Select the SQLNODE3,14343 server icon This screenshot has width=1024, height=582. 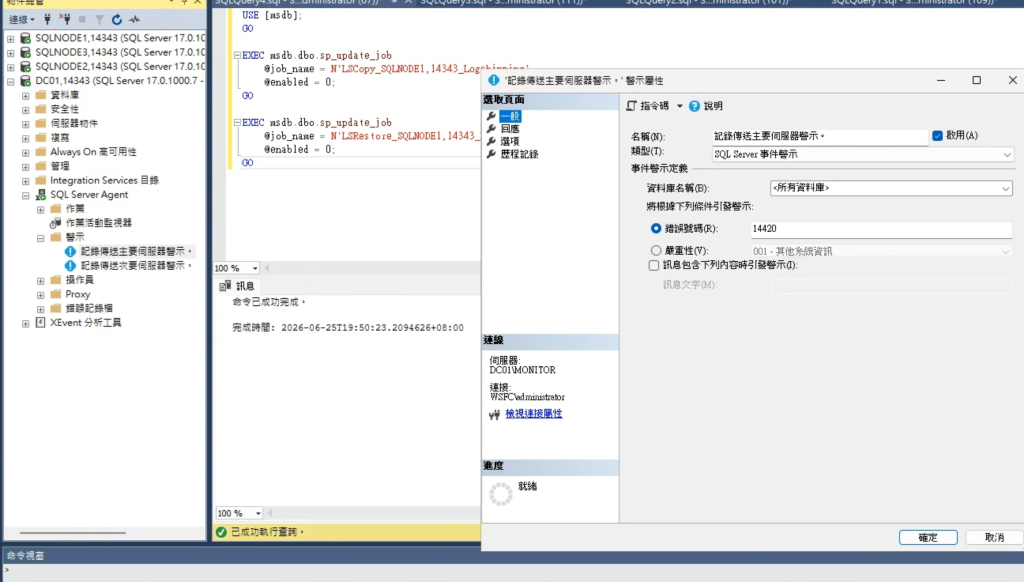click(25, 52)
